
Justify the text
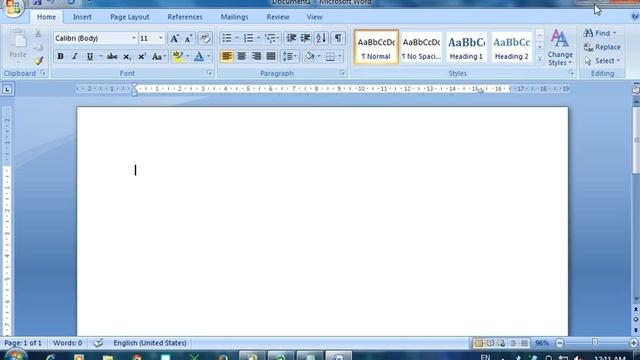coord(271,56)
